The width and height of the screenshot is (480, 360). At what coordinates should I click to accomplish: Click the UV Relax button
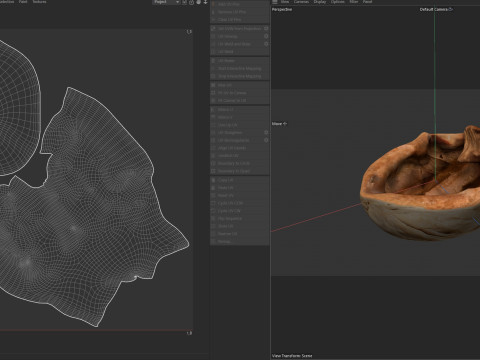click(x=239, y=52)
